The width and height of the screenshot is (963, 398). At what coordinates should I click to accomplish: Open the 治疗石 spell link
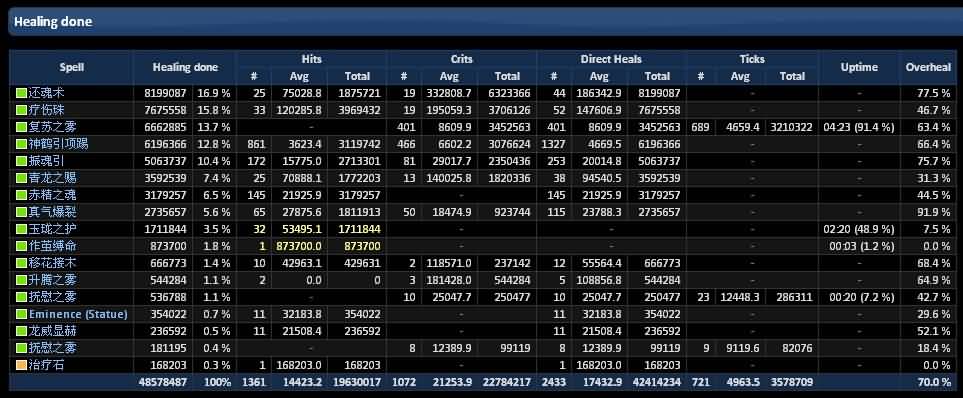46,365
